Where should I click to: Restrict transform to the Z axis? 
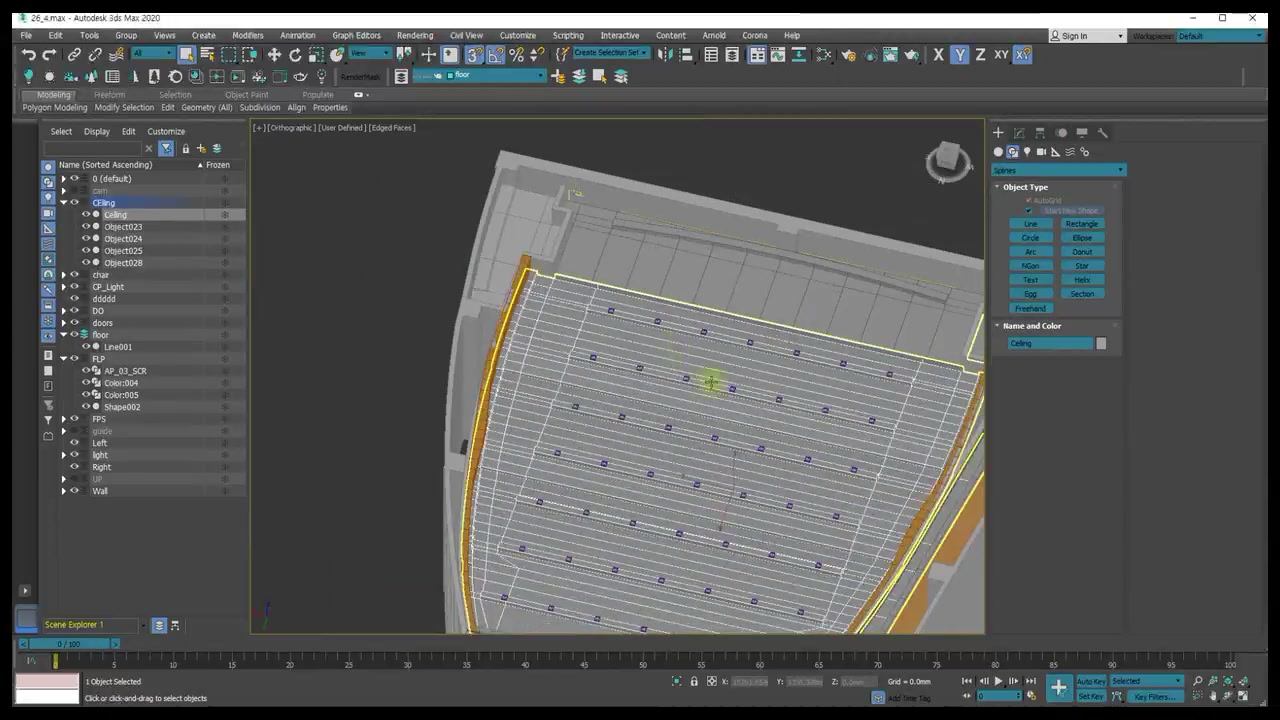click(980, 55)
